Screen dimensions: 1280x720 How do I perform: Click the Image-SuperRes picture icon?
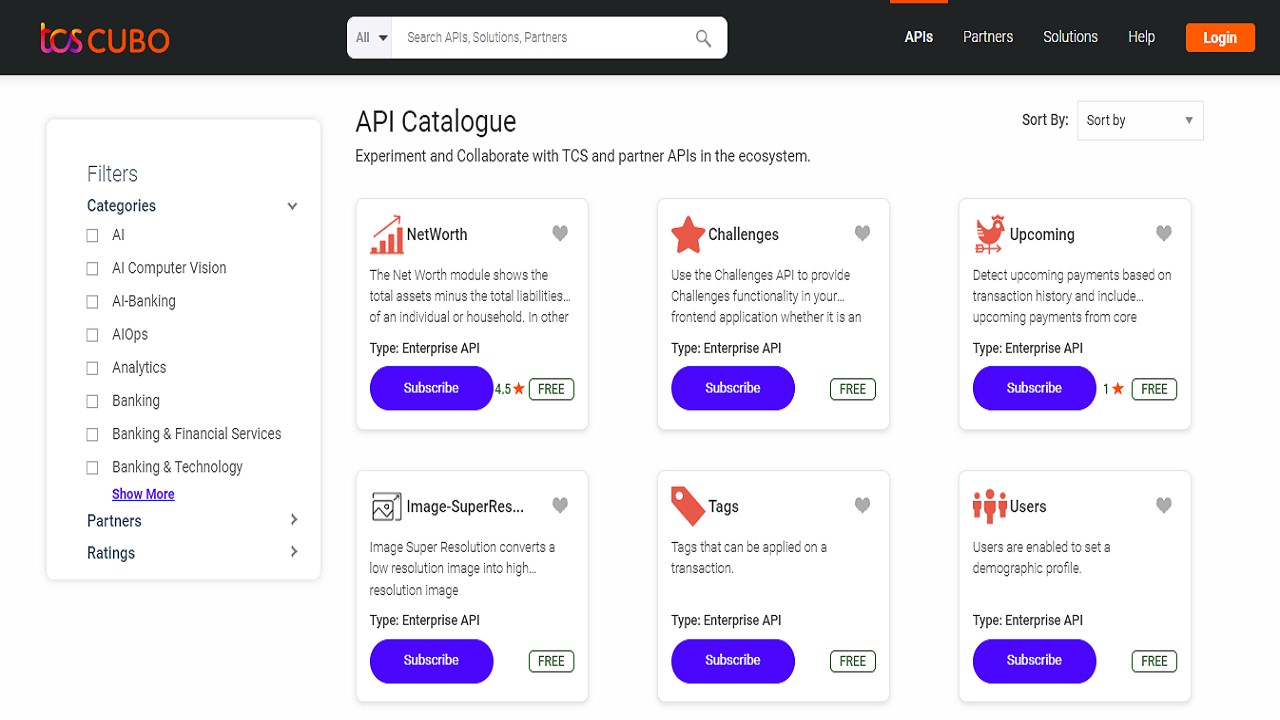point(386,507)
